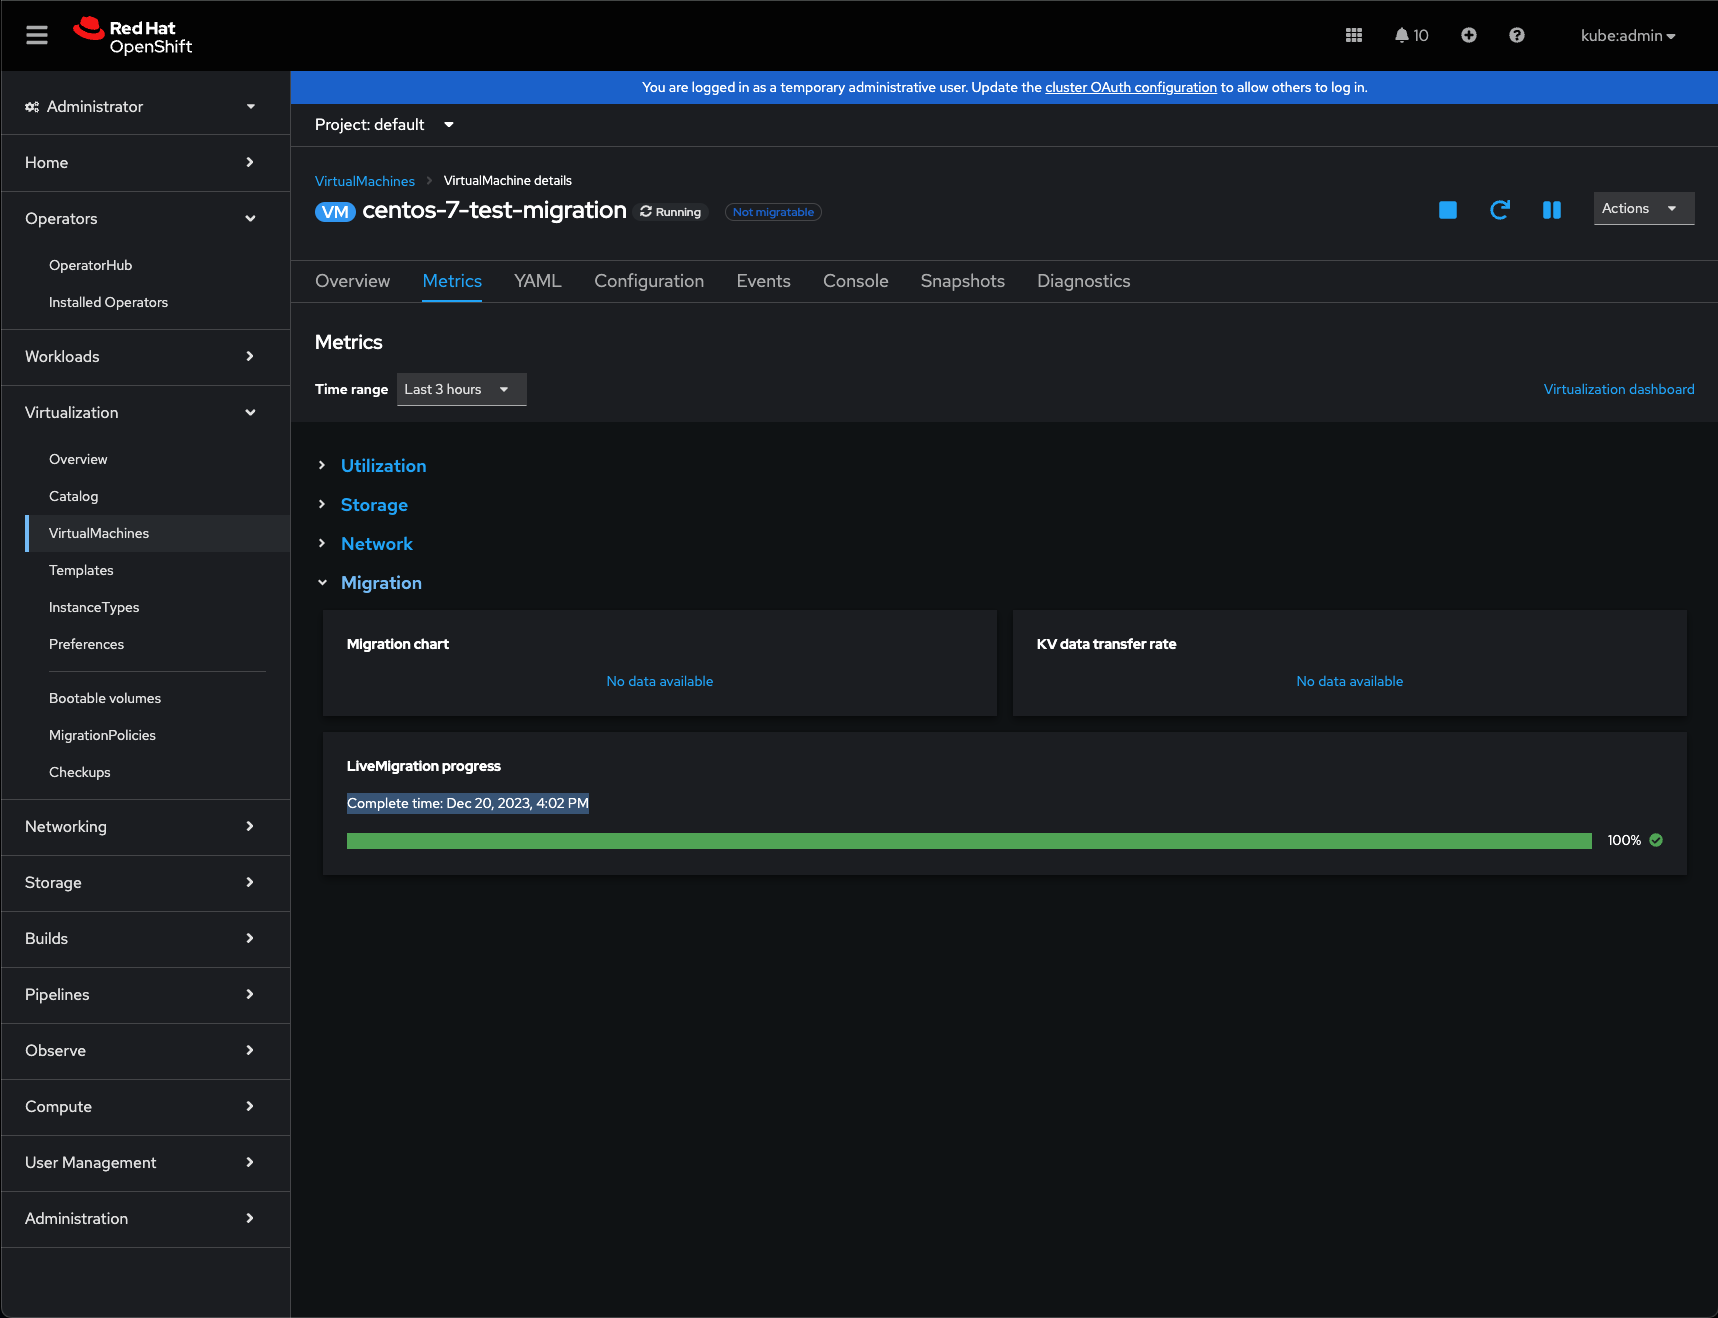Open notifications bell icon
Viewport: 1718px width, 1318px height.
1402,36
